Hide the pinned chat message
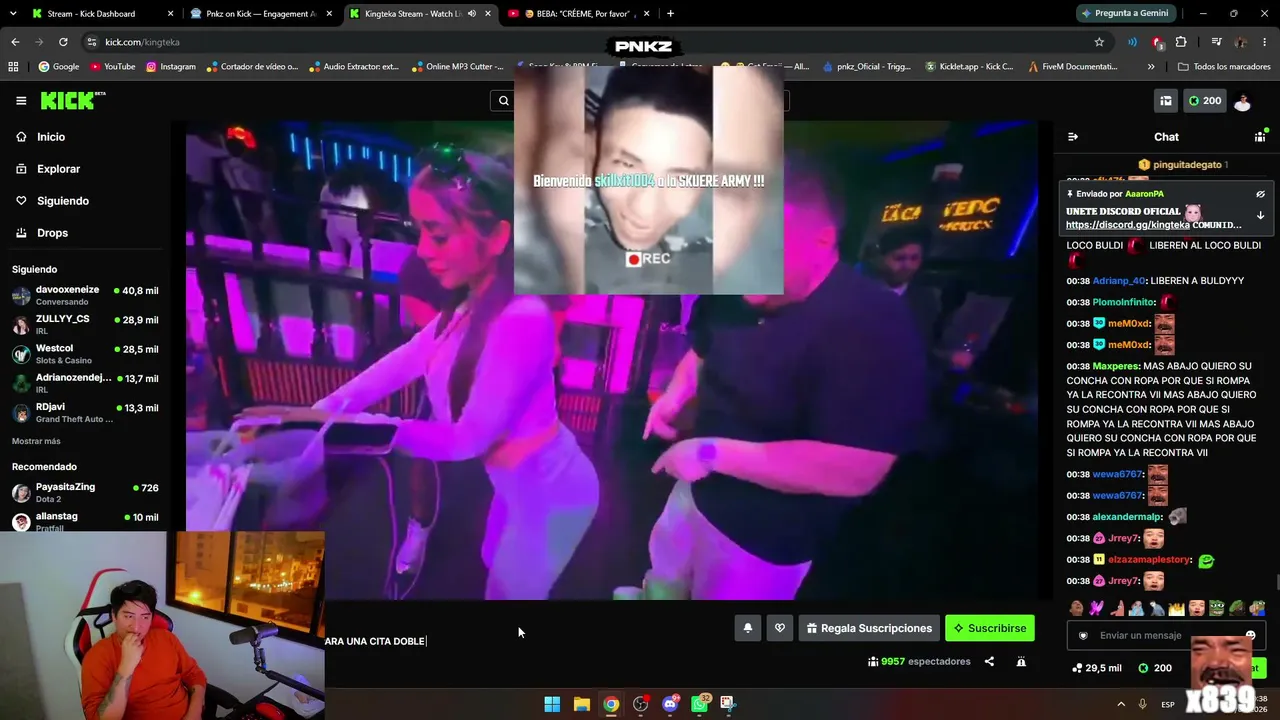This screenshot has width=1280, height=720. 1260,194
